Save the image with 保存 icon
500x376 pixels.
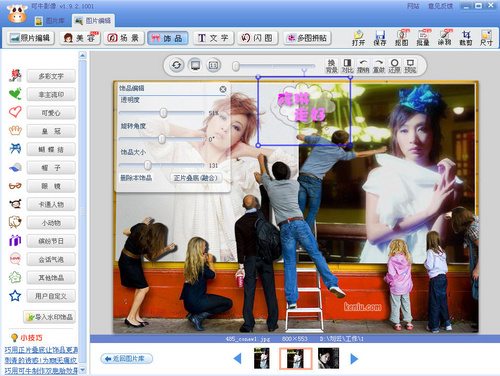point(380,38)
